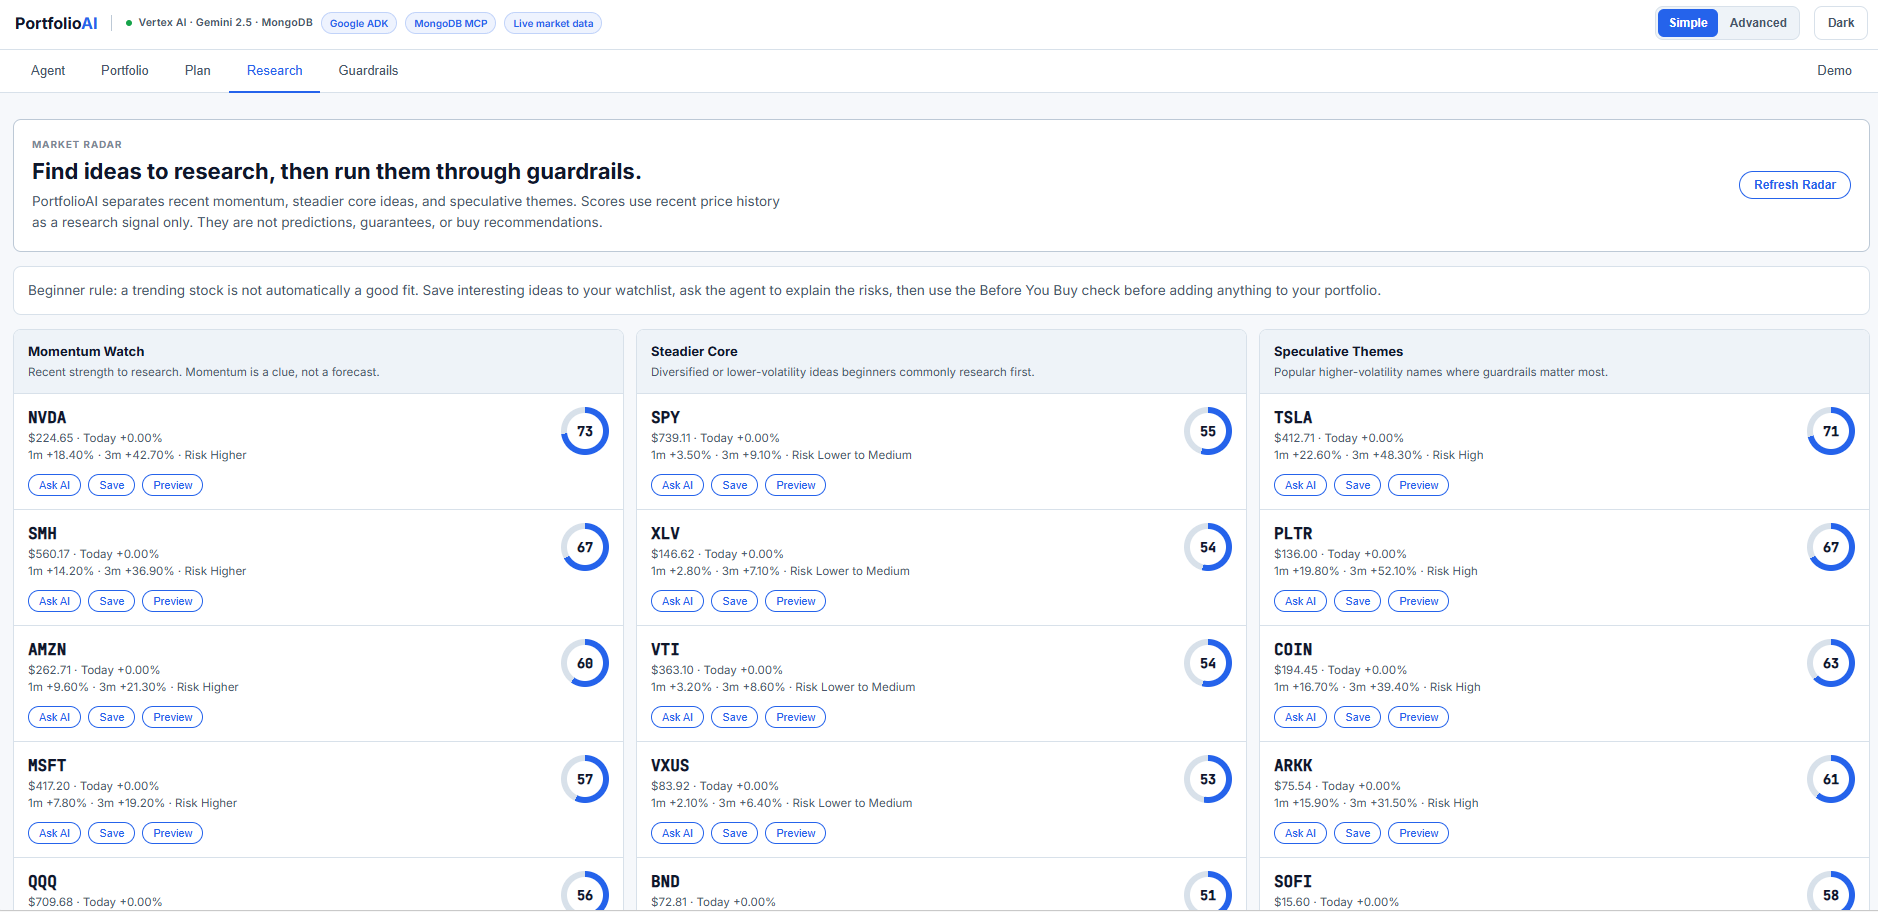The width and height of the screenshot is (1878, 912).
Task: Open the Guardrails tab
Action: pyautogui.click(x=368, y=71)
